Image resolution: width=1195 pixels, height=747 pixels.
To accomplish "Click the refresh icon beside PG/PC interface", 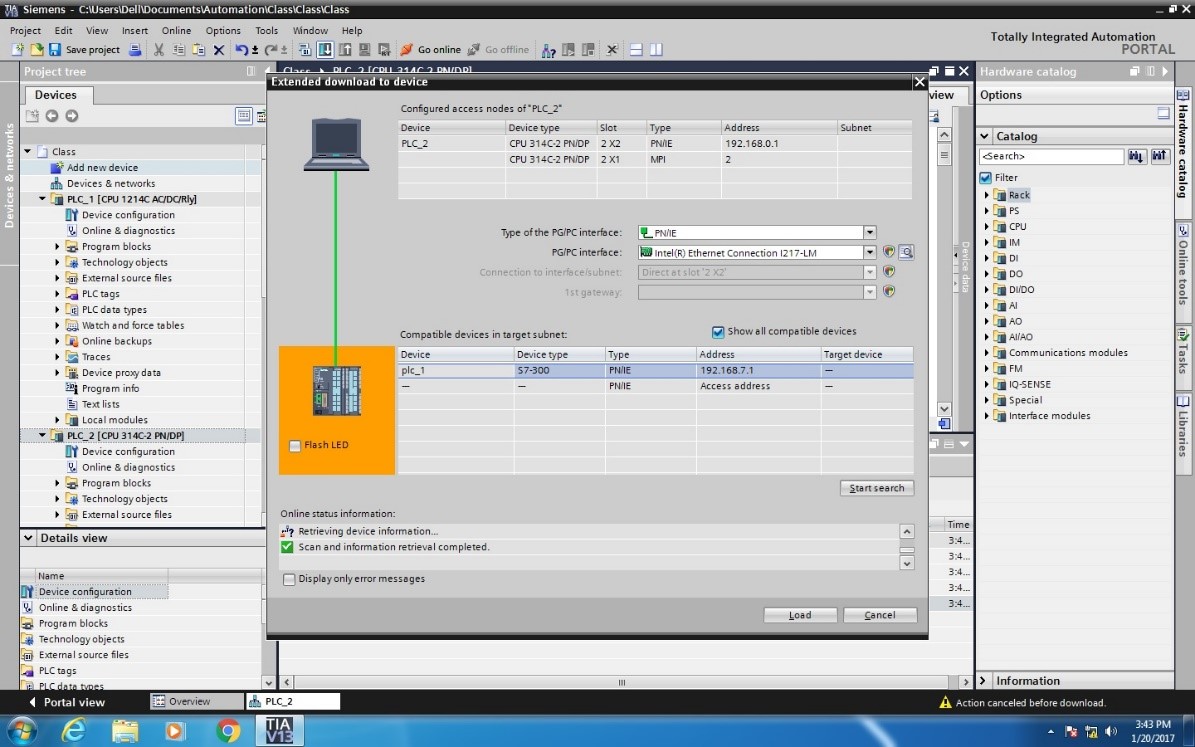I will point(889,252).
